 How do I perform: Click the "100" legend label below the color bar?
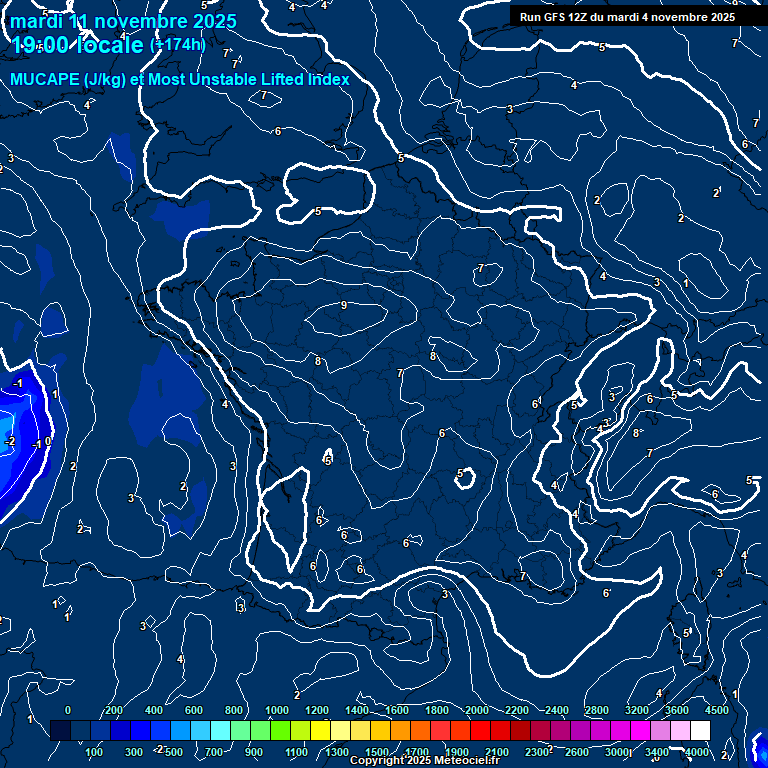[94, 752]
